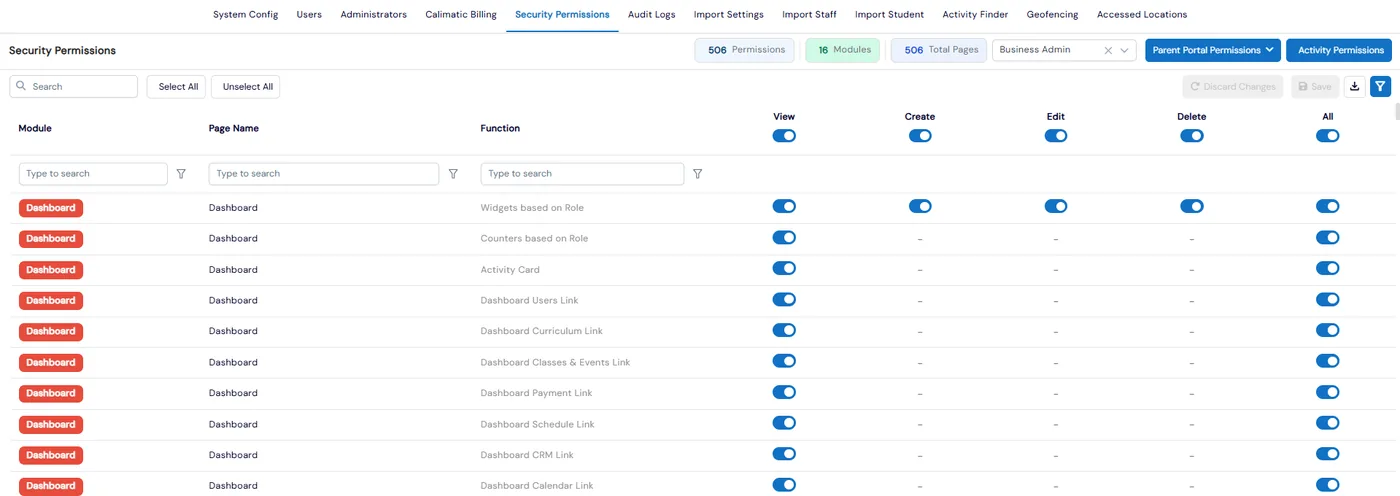Click the download export icon
1400x496 pixels.
point(1354,87)
